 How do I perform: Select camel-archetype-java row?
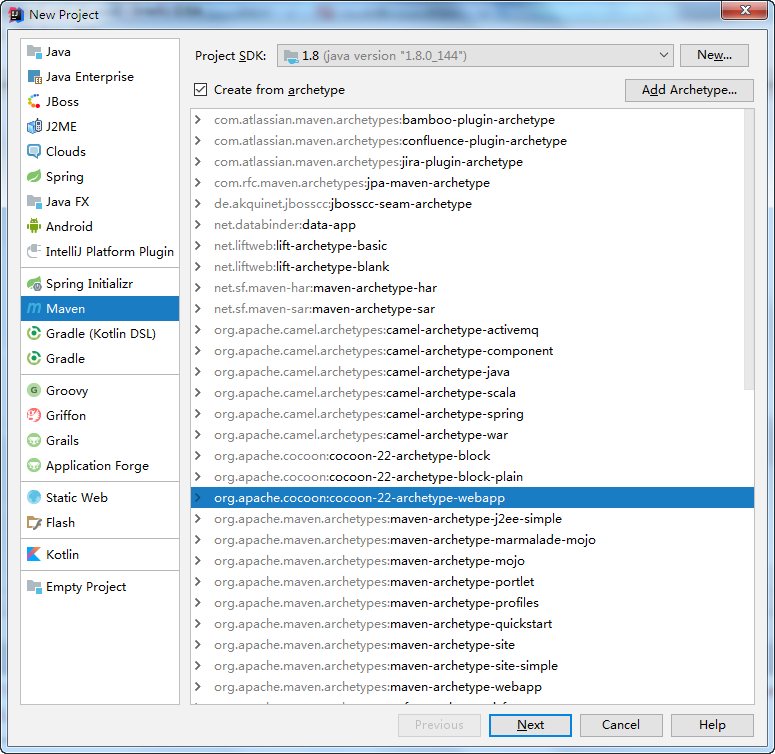pos(472,372)
